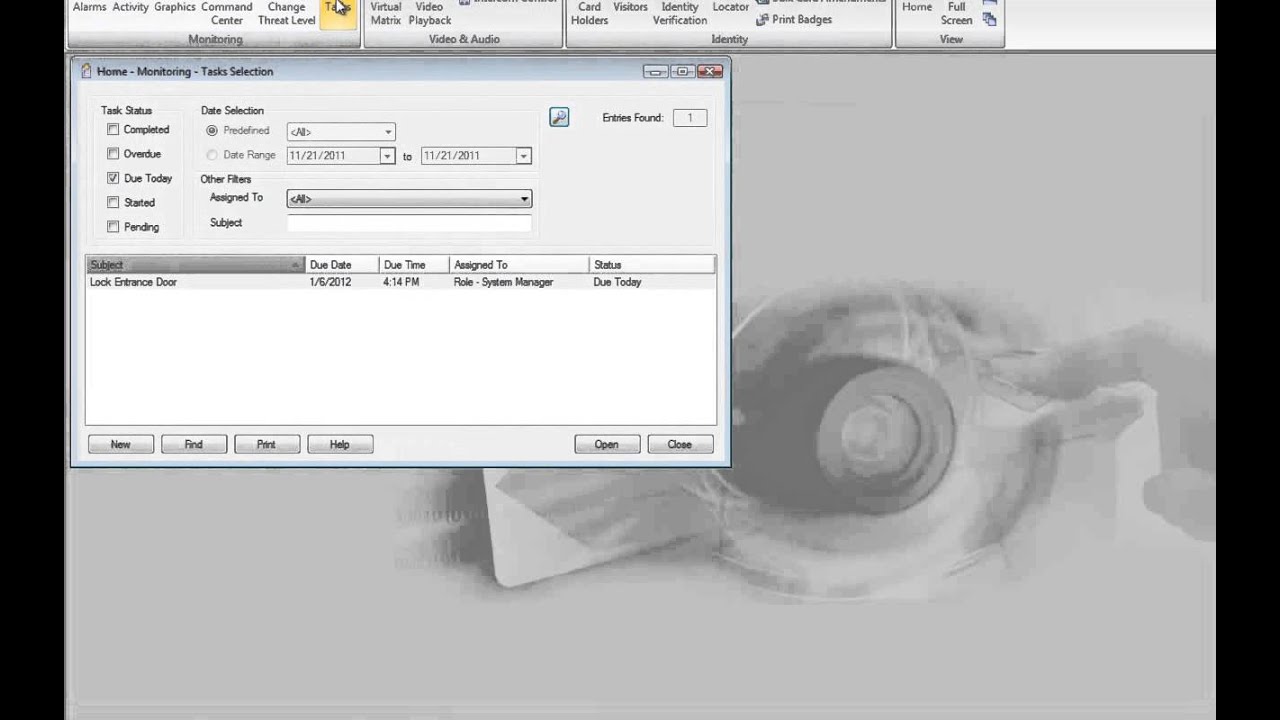The width and height of the screenshot is (1280, 720).
Task: Click the Due Today status cell in list
Action: (x=617, y=282)
